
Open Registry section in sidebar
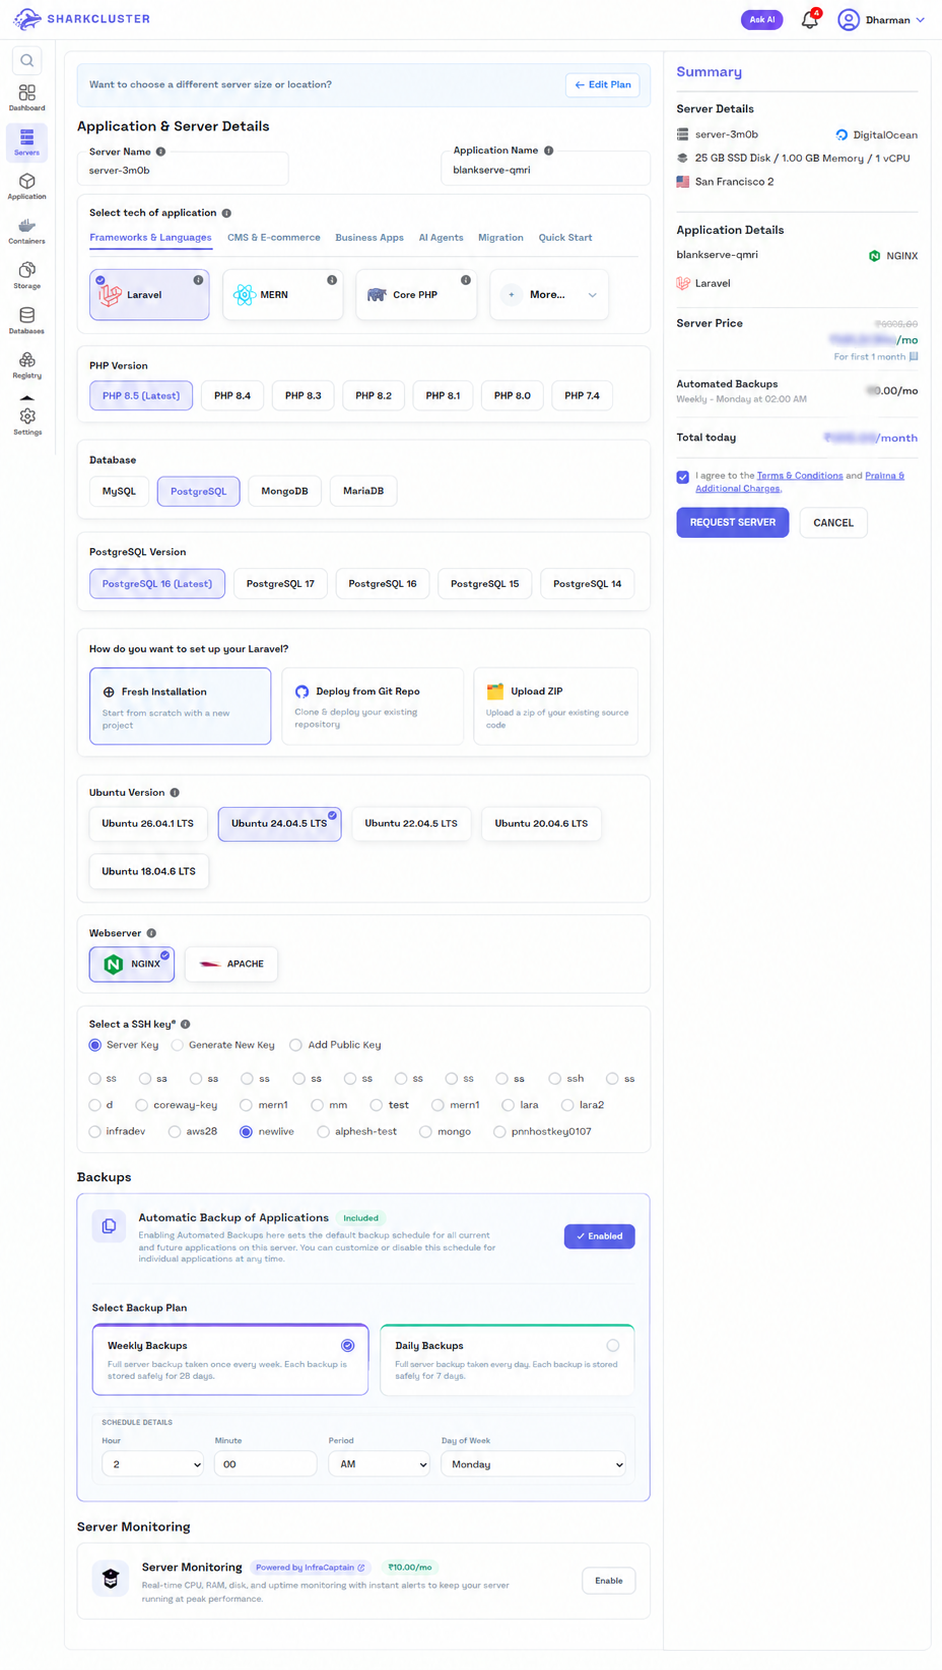(x=27, y=365)
